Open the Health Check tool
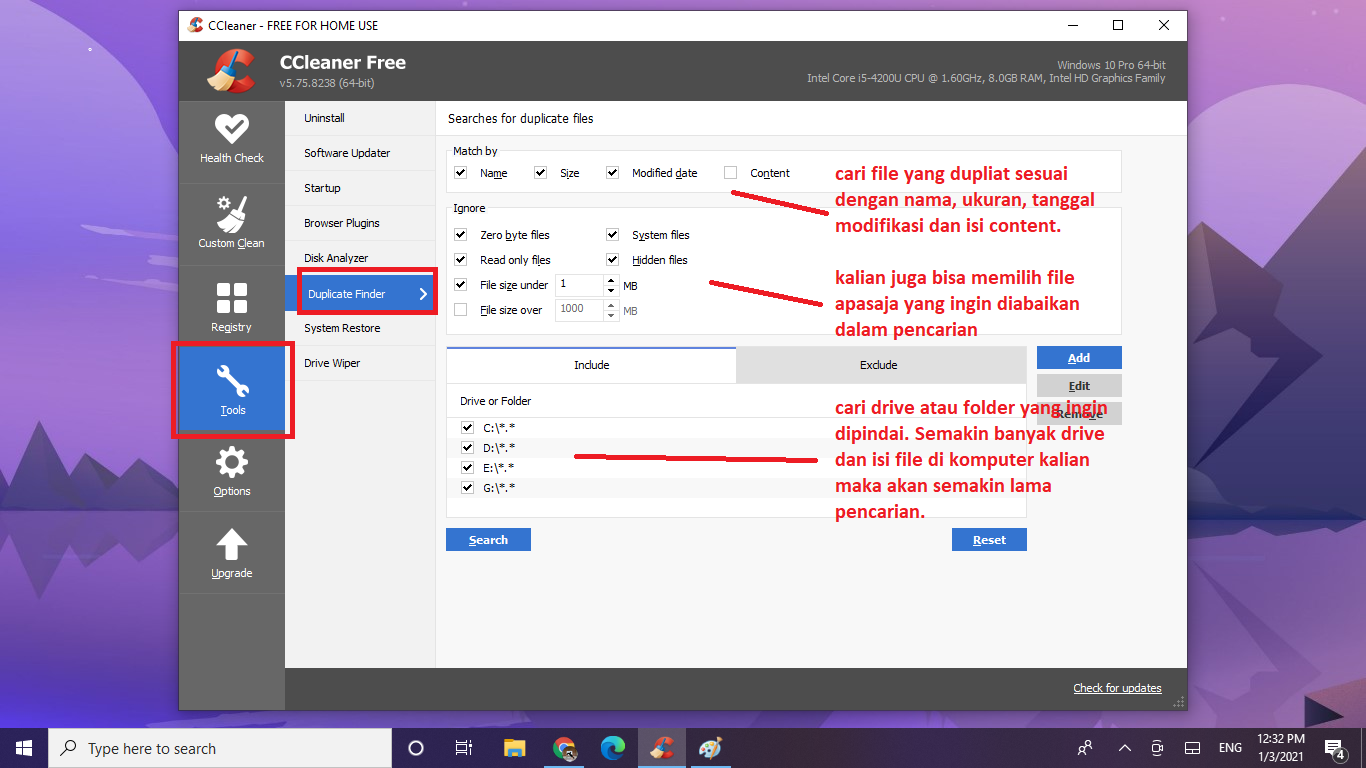Image resolution: width=1366 pixels, height=768 pixels. (x=231, y=140)
